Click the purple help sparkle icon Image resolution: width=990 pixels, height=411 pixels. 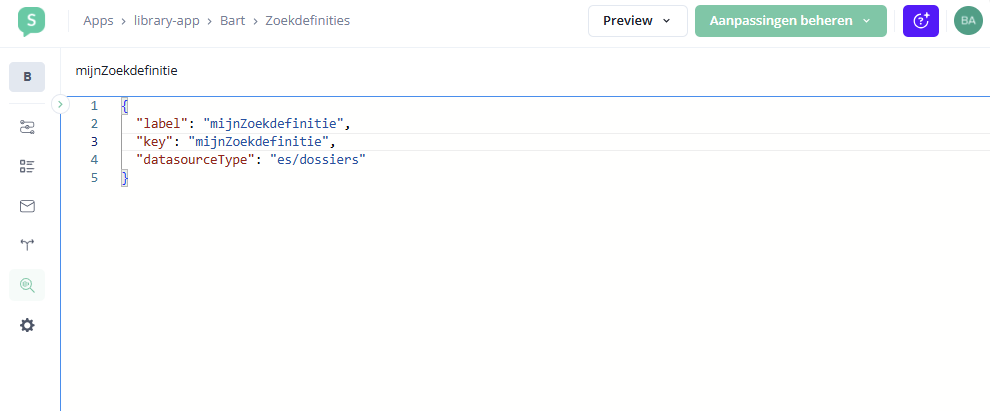pos(921,21)
